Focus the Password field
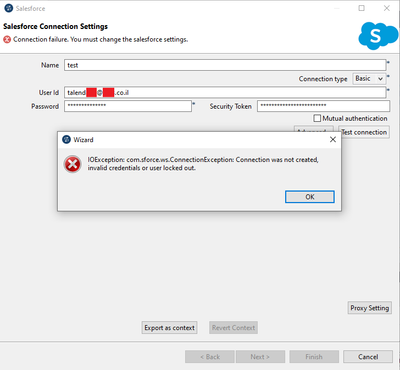The image size is (400, 370). click(x=128, y=106)
